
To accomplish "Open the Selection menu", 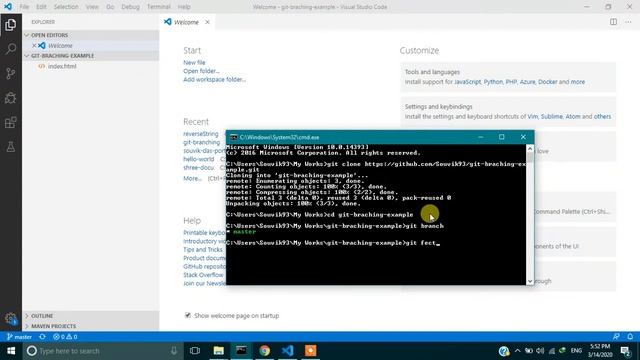I will click(66, 7).
